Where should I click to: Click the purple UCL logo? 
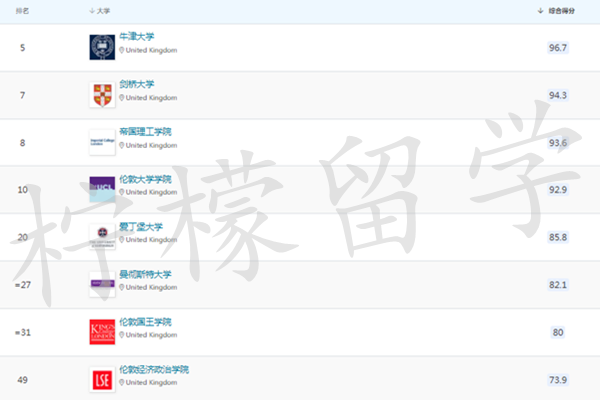pyautogui.click(x=102, y=189)
